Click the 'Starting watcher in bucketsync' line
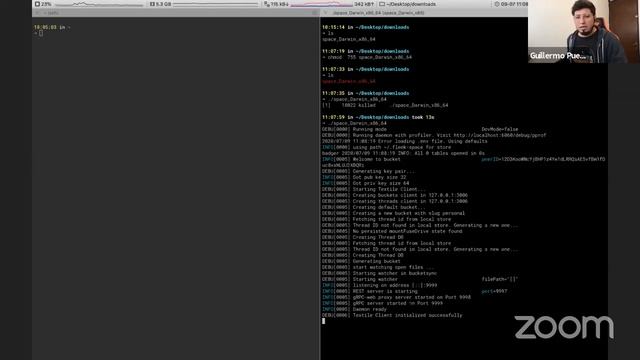 [379, 273]
